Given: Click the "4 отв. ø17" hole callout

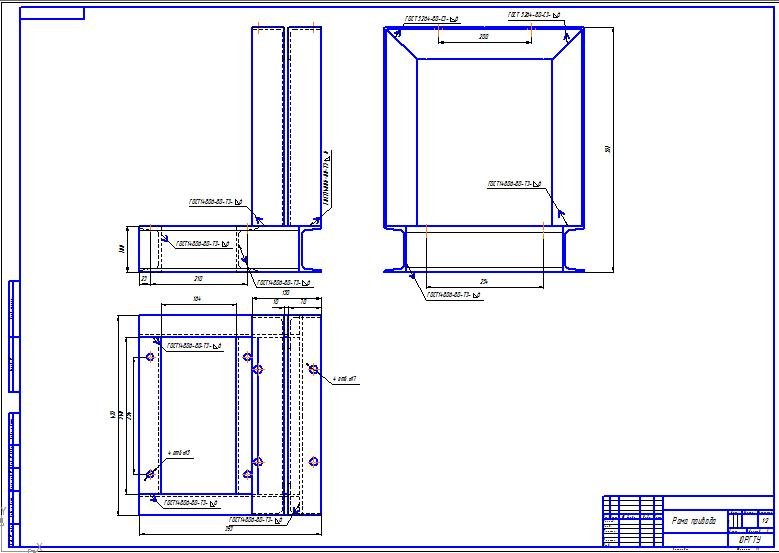Looking at the screenshot, I should point(344,379).
